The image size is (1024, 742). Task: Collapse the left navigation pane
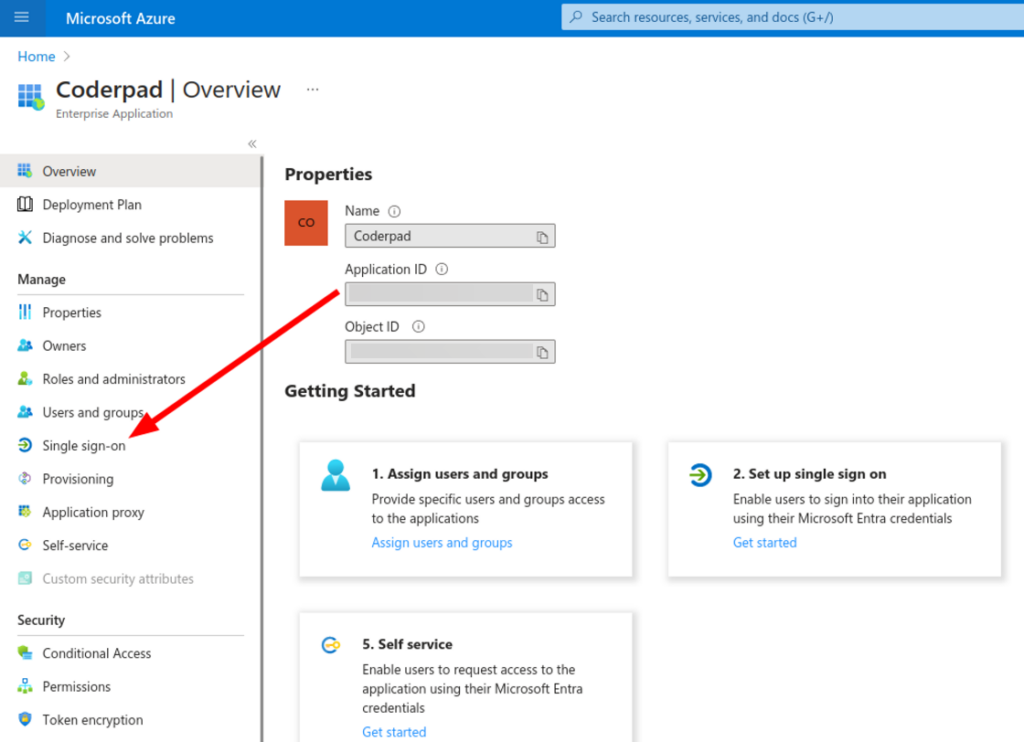tap(251, 143)
